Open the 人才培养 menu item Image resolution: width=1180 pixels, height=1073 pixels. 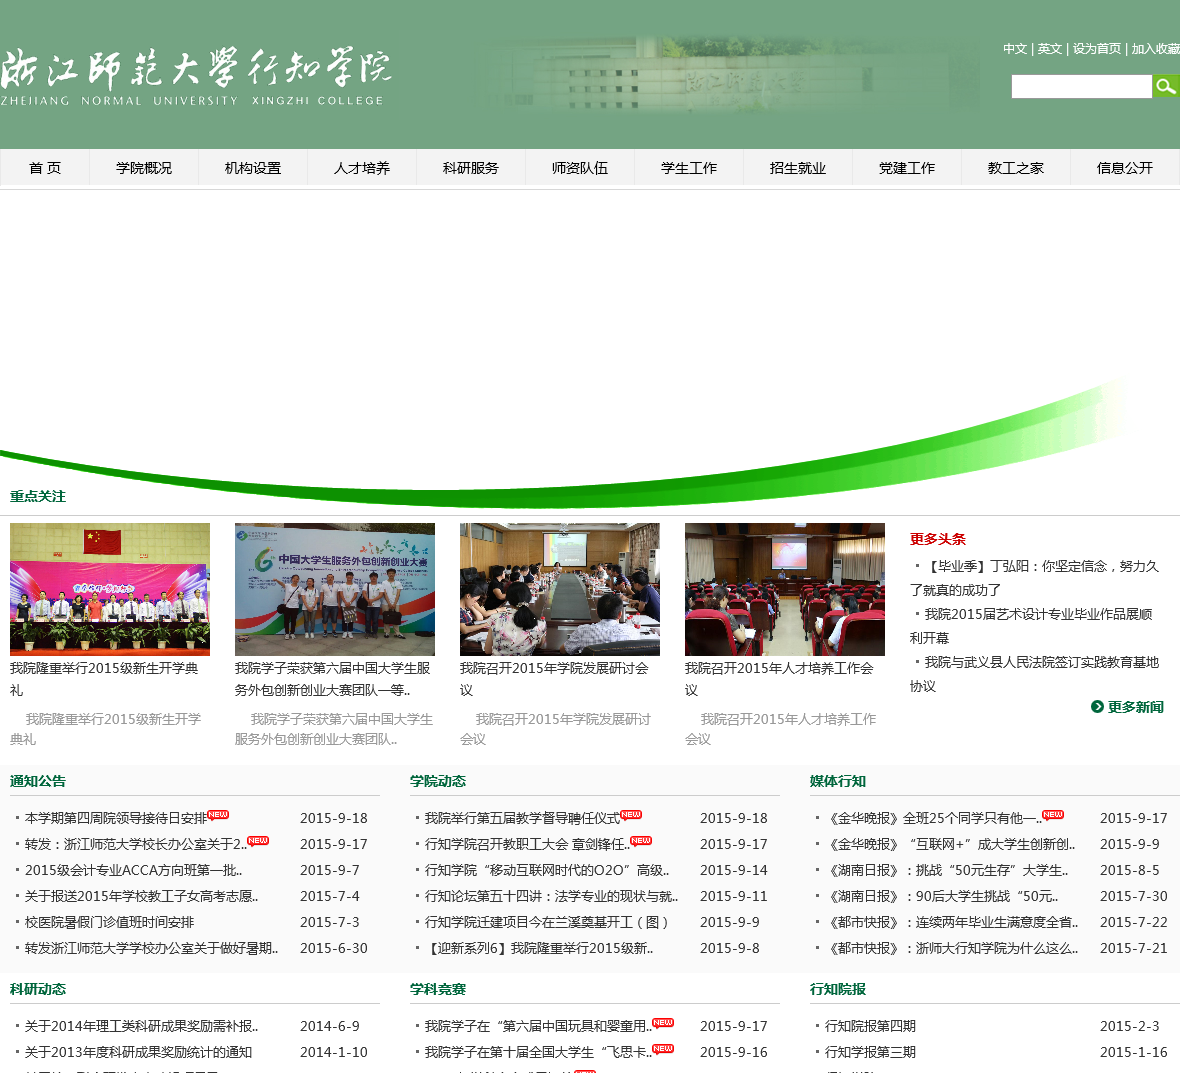362,168
